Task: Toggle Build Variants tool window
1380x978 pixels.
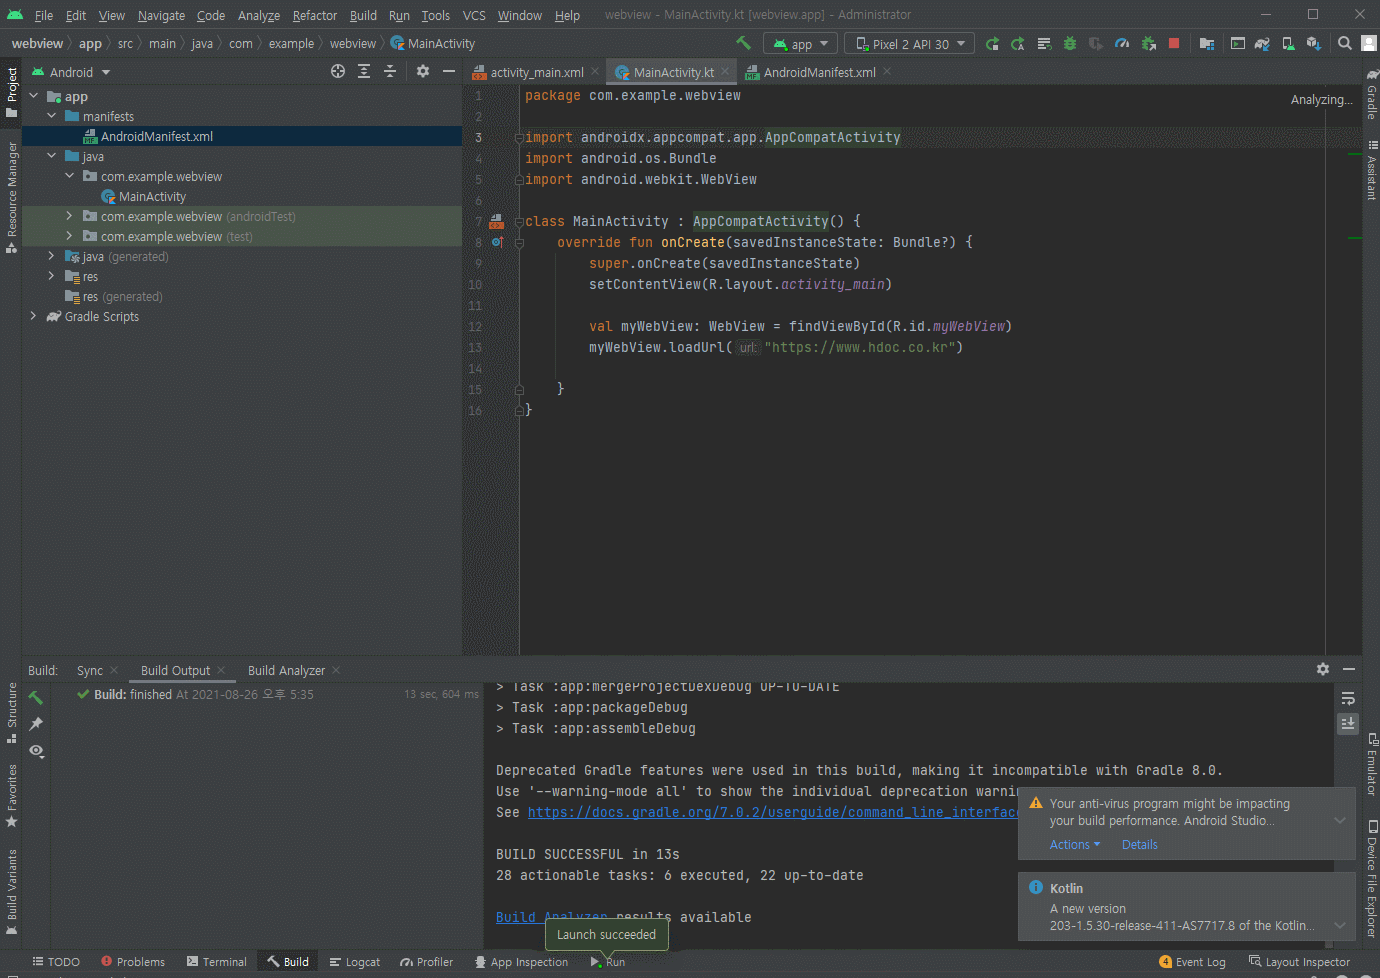Action: click(x=11, y=893)
